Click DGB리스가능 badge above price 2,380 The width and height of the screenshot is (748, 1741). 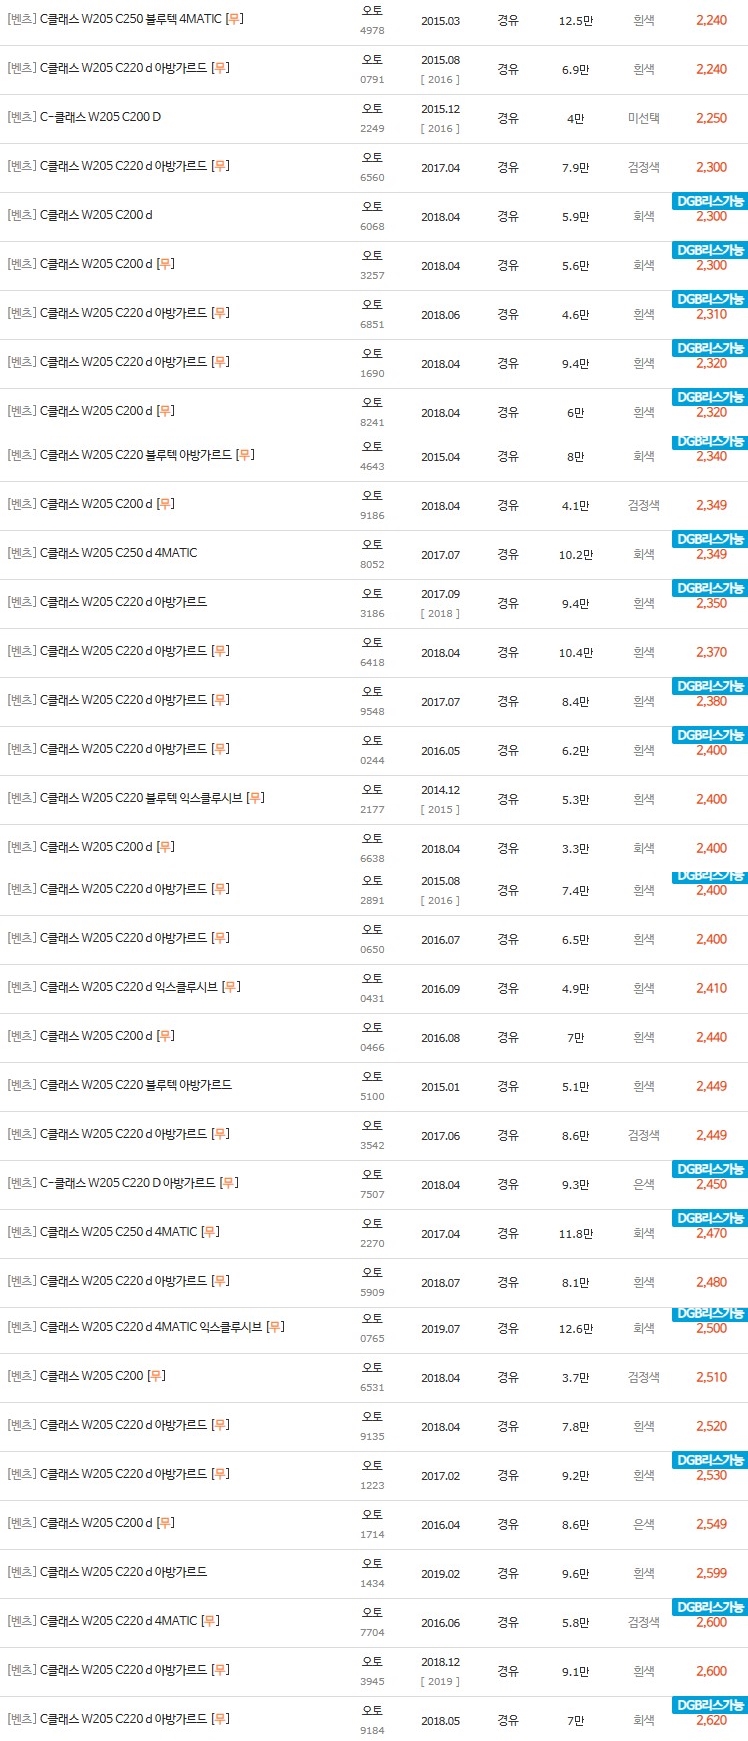(710, 686)
